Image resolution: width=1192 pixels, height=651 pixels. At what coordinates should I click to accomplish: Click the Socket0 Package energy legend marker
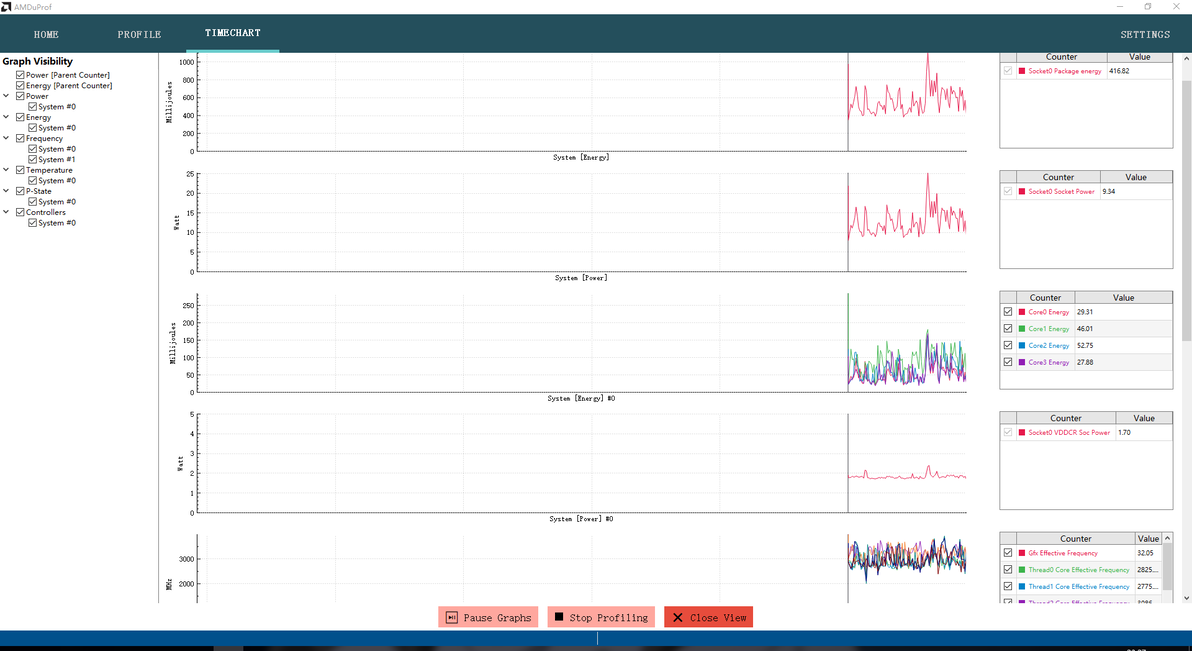[1022, 71]
